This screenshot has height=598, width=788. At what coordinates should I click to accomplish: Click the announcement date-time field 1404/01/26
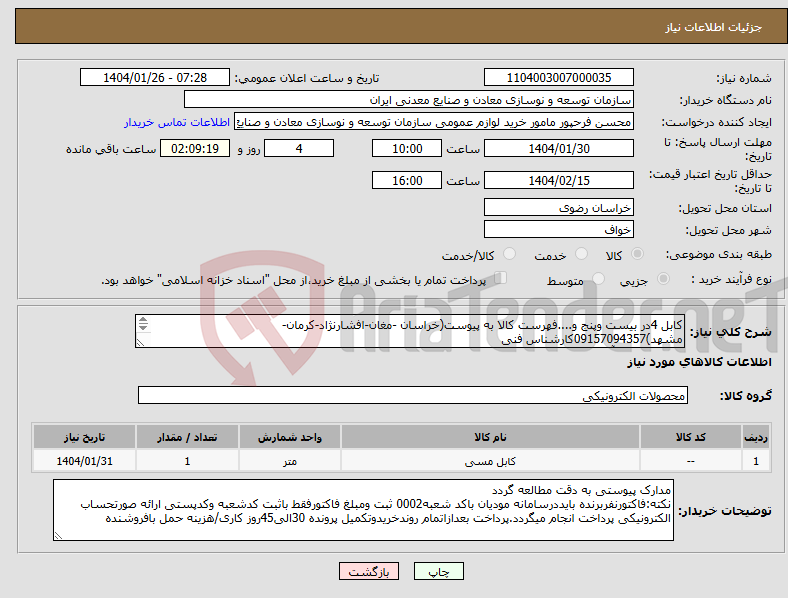point(155,77)
